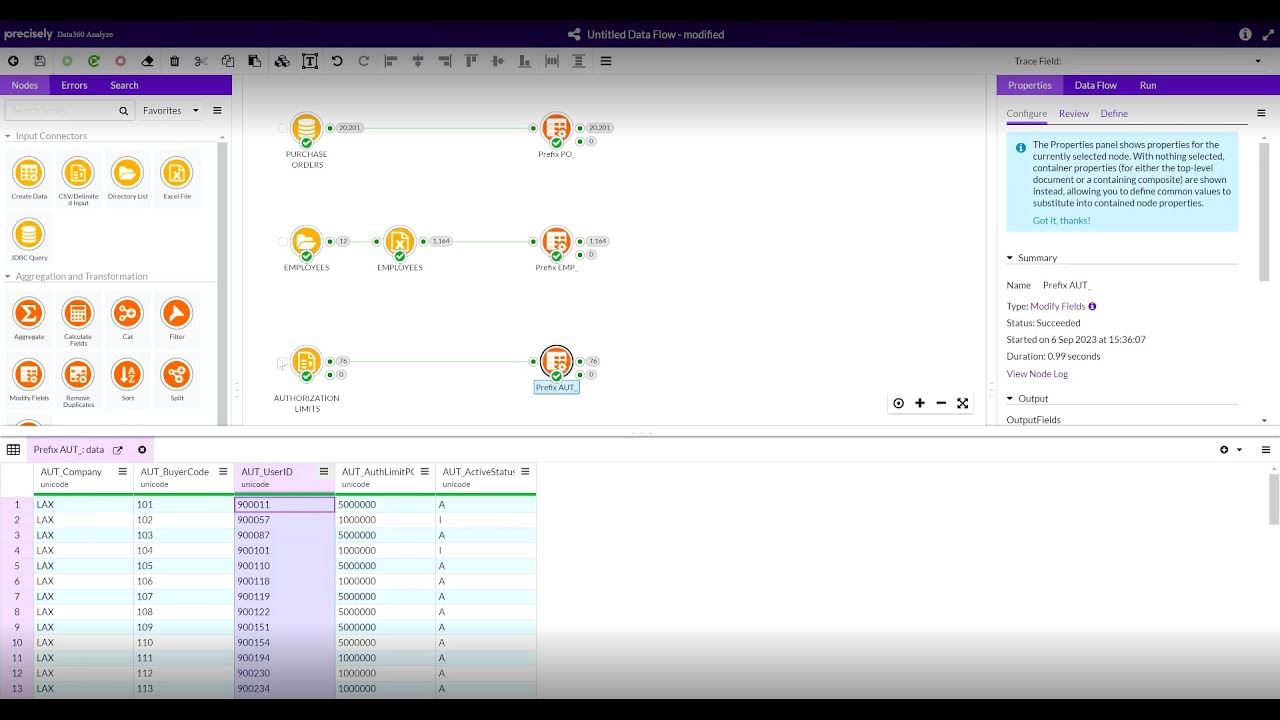
Task: Delete selection with the trash icon
Action: (175, 61)
